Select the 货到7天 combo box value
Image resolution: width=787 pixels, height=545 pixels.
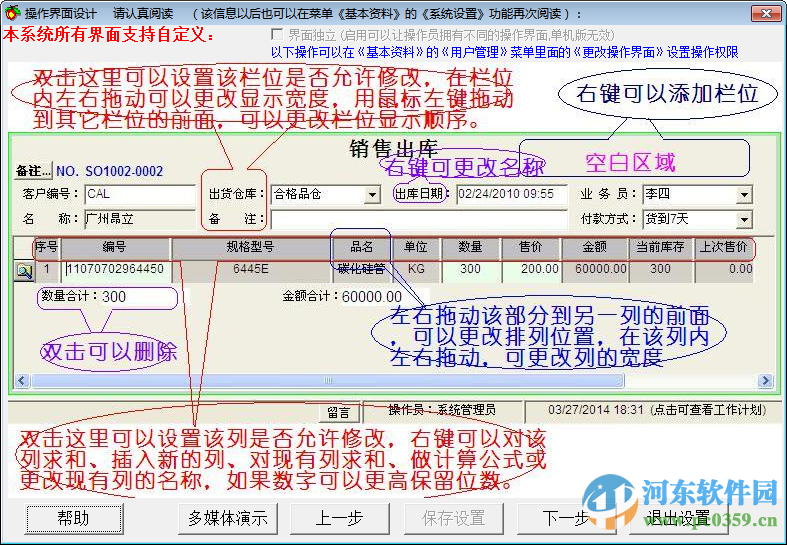pos(689,219)
